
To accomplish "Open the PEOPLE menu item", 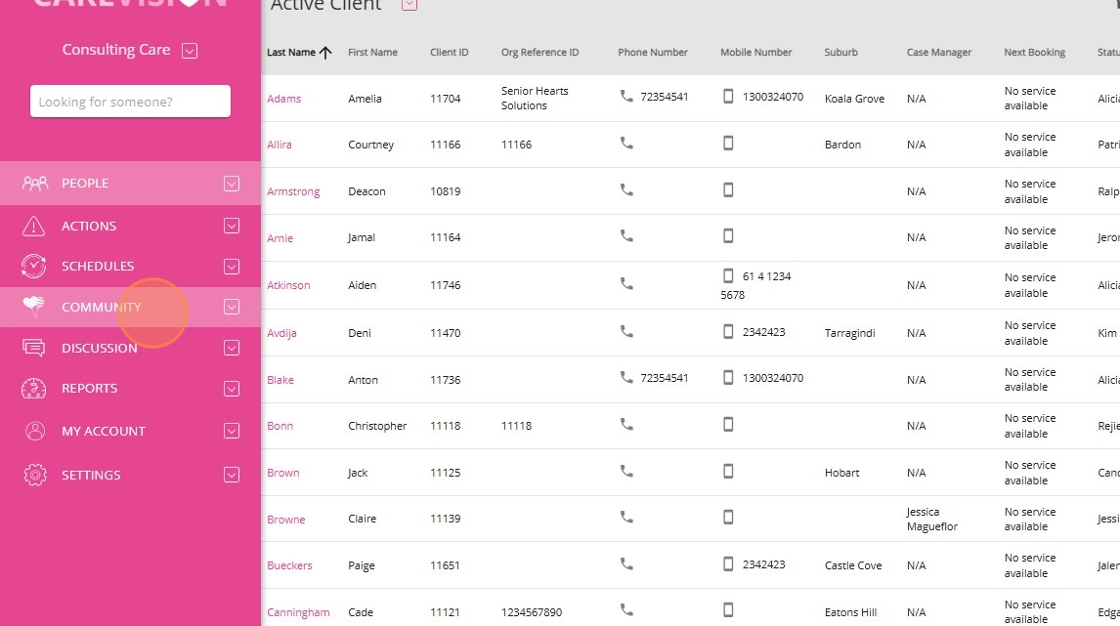I will [130, 184].
